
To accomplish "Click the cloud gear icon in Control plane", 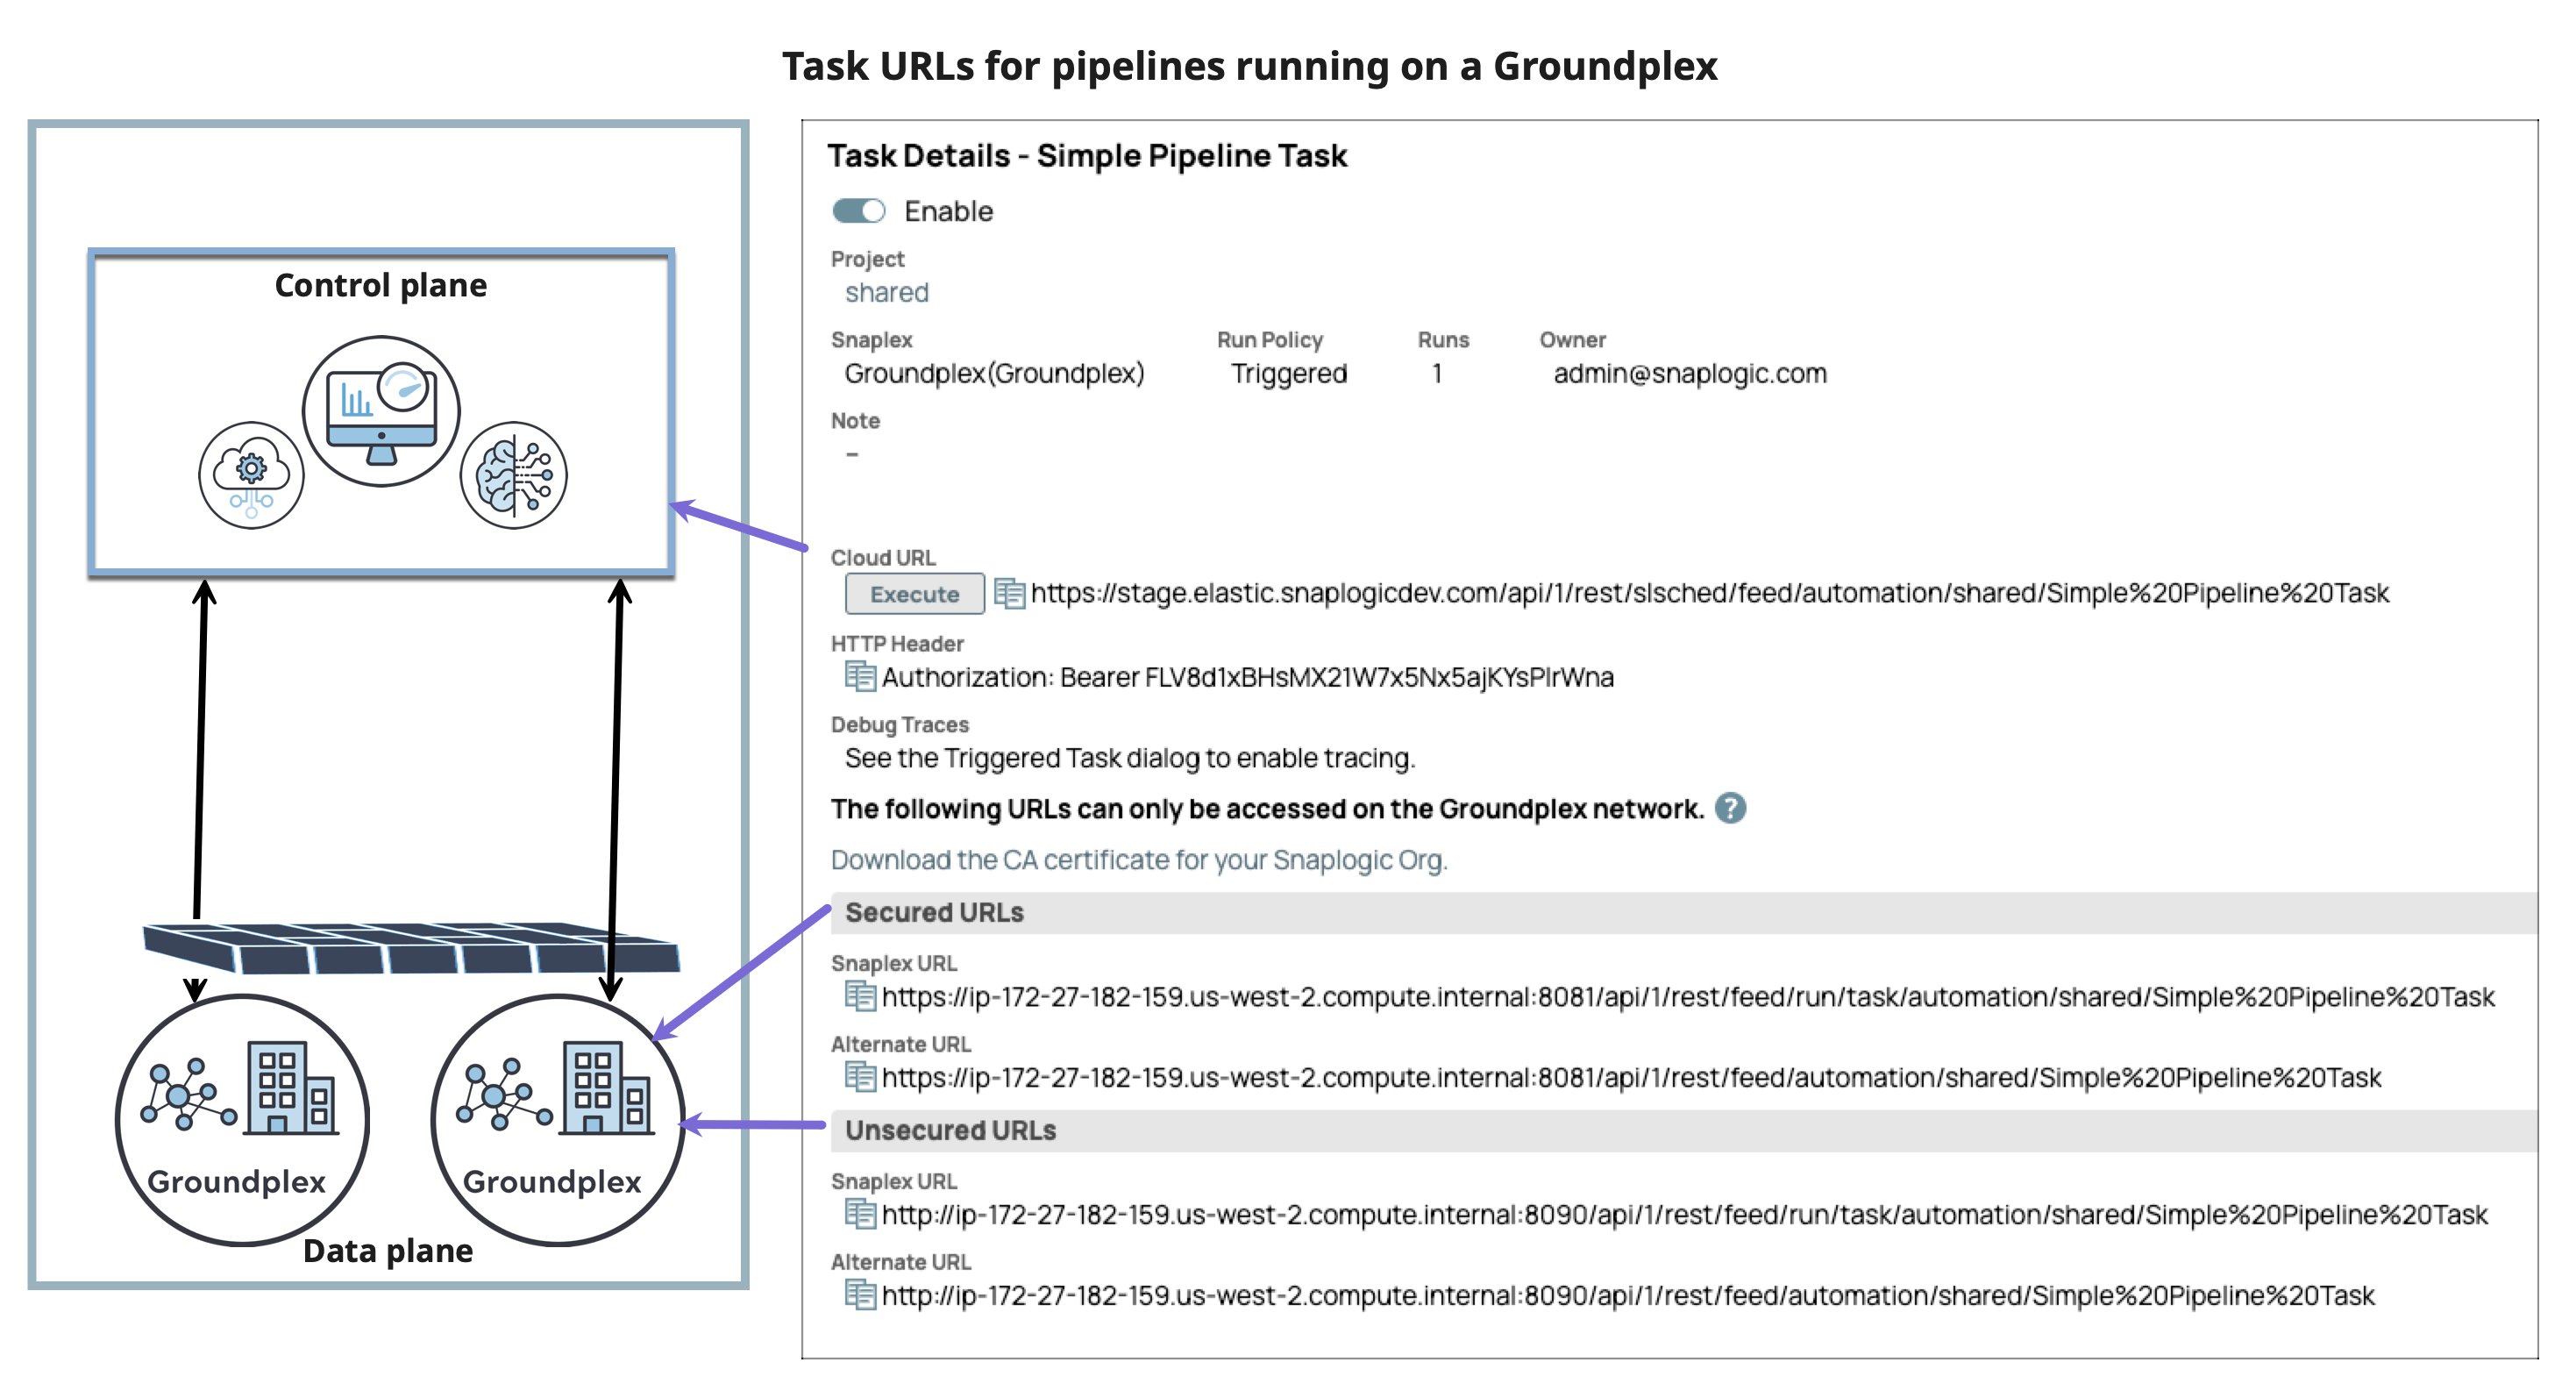I will tap(250, 476).
